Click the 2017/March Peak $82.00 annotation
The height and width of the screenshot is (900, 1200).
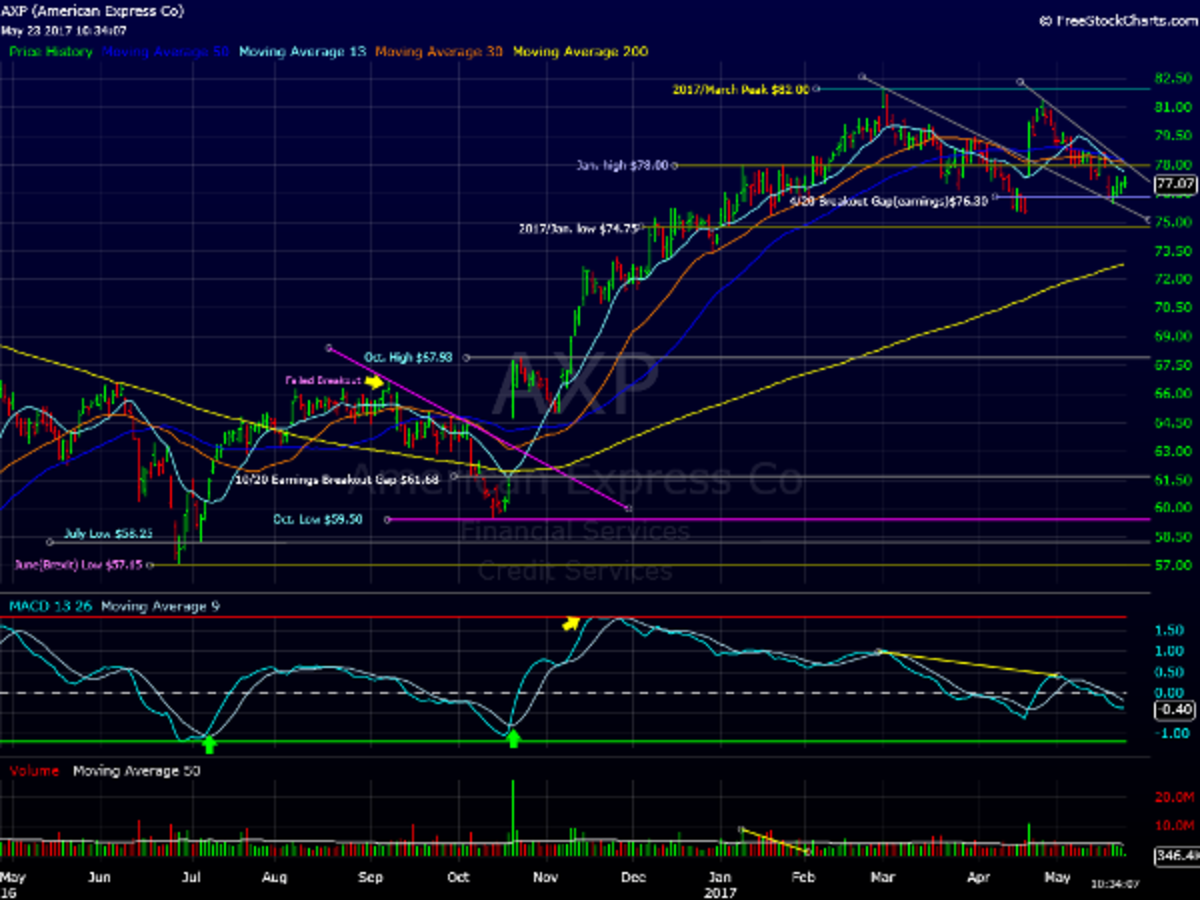pyautogui.click(x=740, y=89)
